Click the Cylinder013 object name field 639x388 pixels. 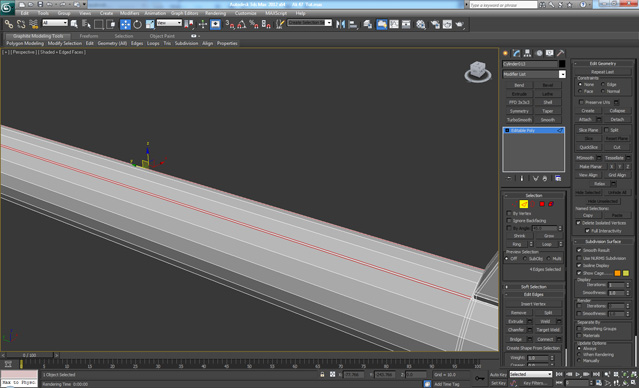pos(529,64)
